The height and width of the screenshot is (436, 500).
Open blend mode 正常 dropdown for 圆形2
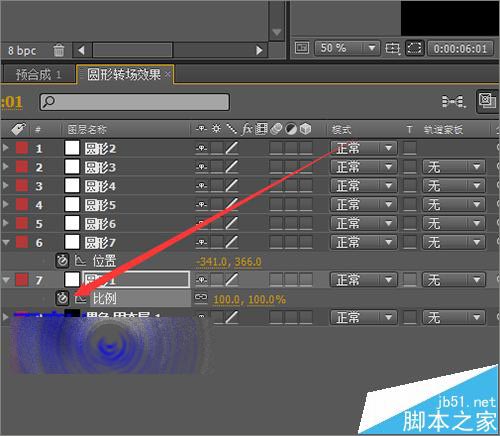364,148
